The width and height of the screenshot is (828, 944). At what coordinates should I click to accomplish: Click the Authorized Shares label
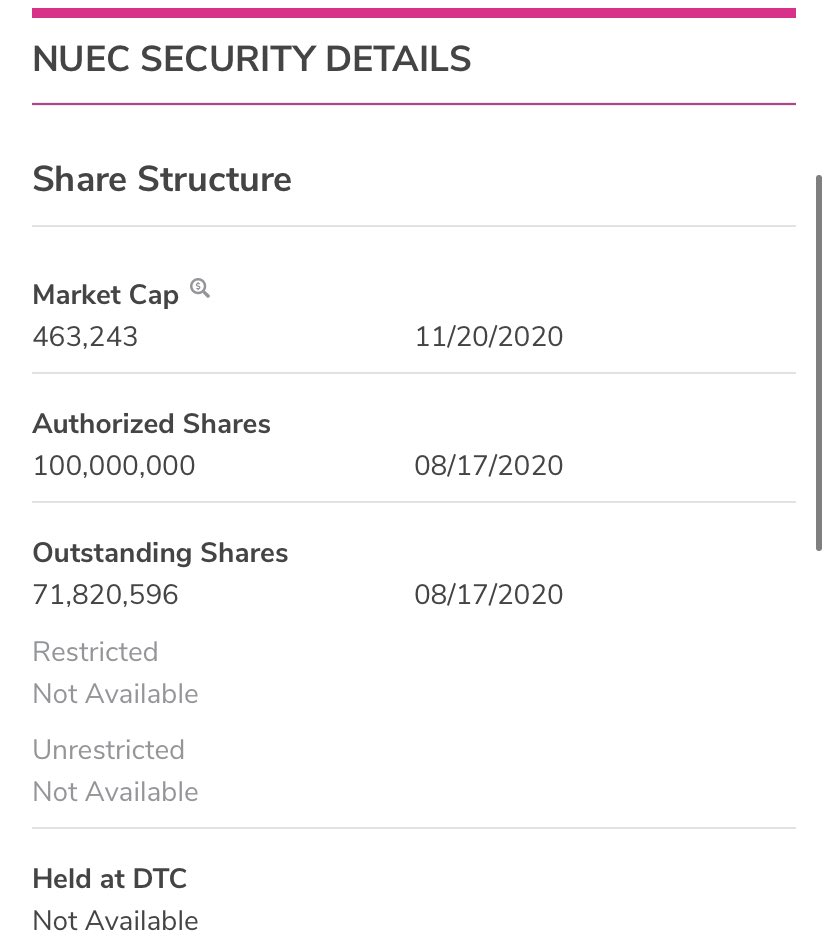pos(152,423)
